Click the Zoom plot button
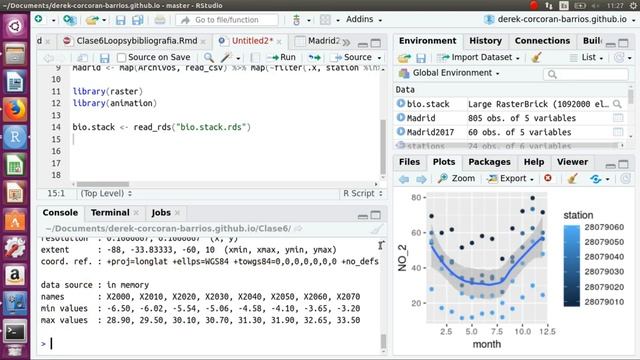Screen dimensions: 640x360 pos(456,179)
